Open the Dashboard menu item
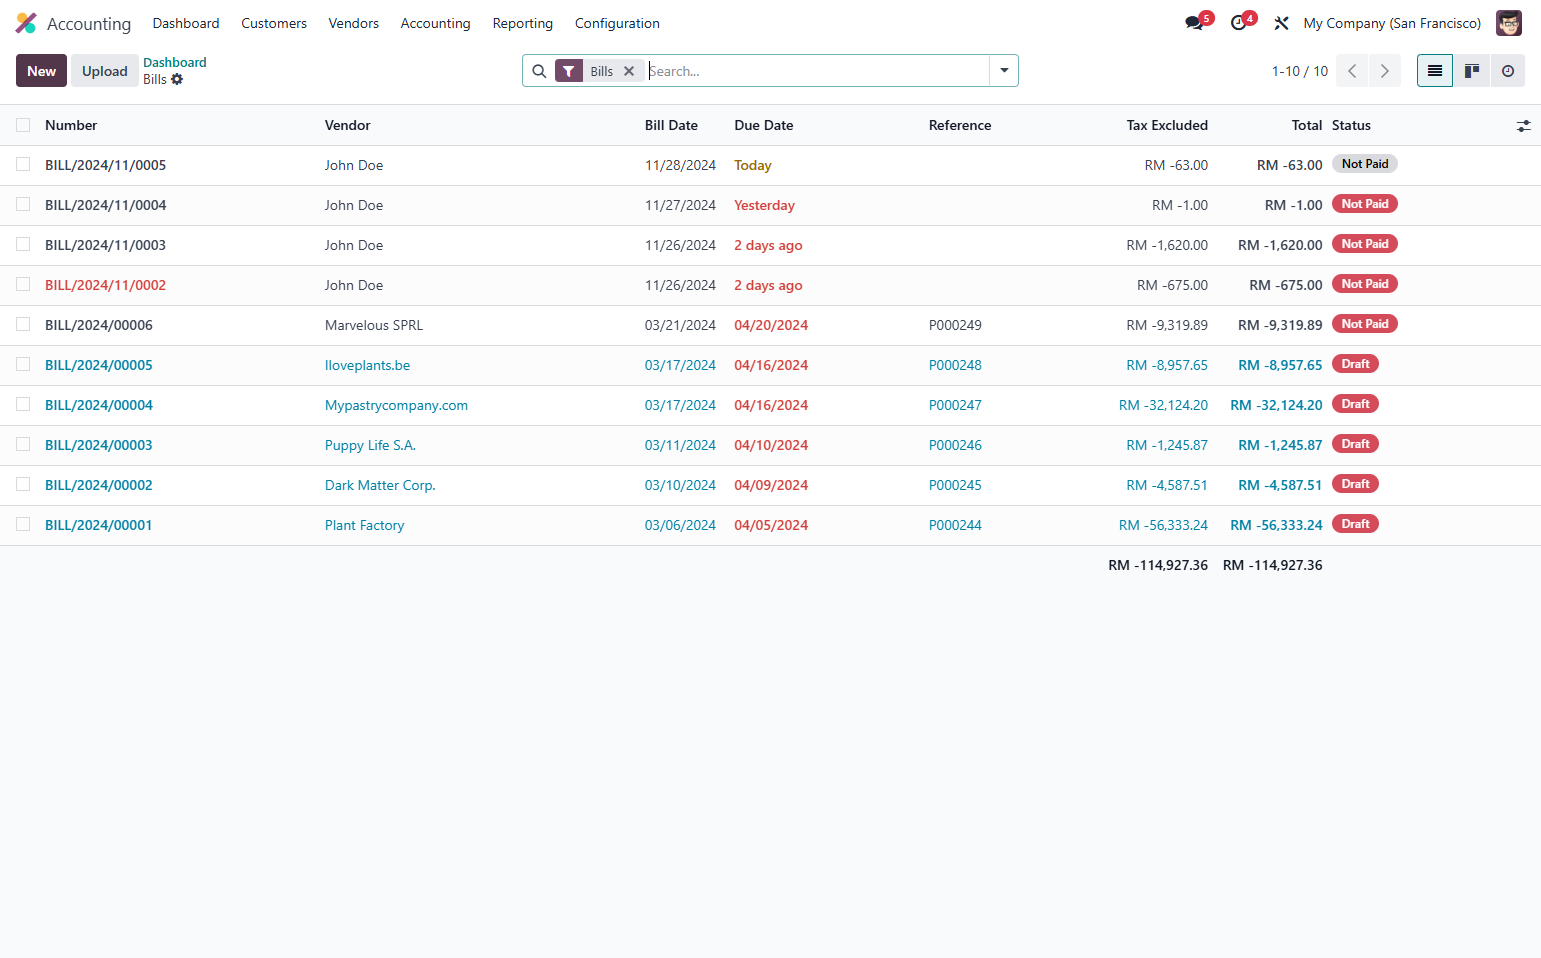 (186, 23)
